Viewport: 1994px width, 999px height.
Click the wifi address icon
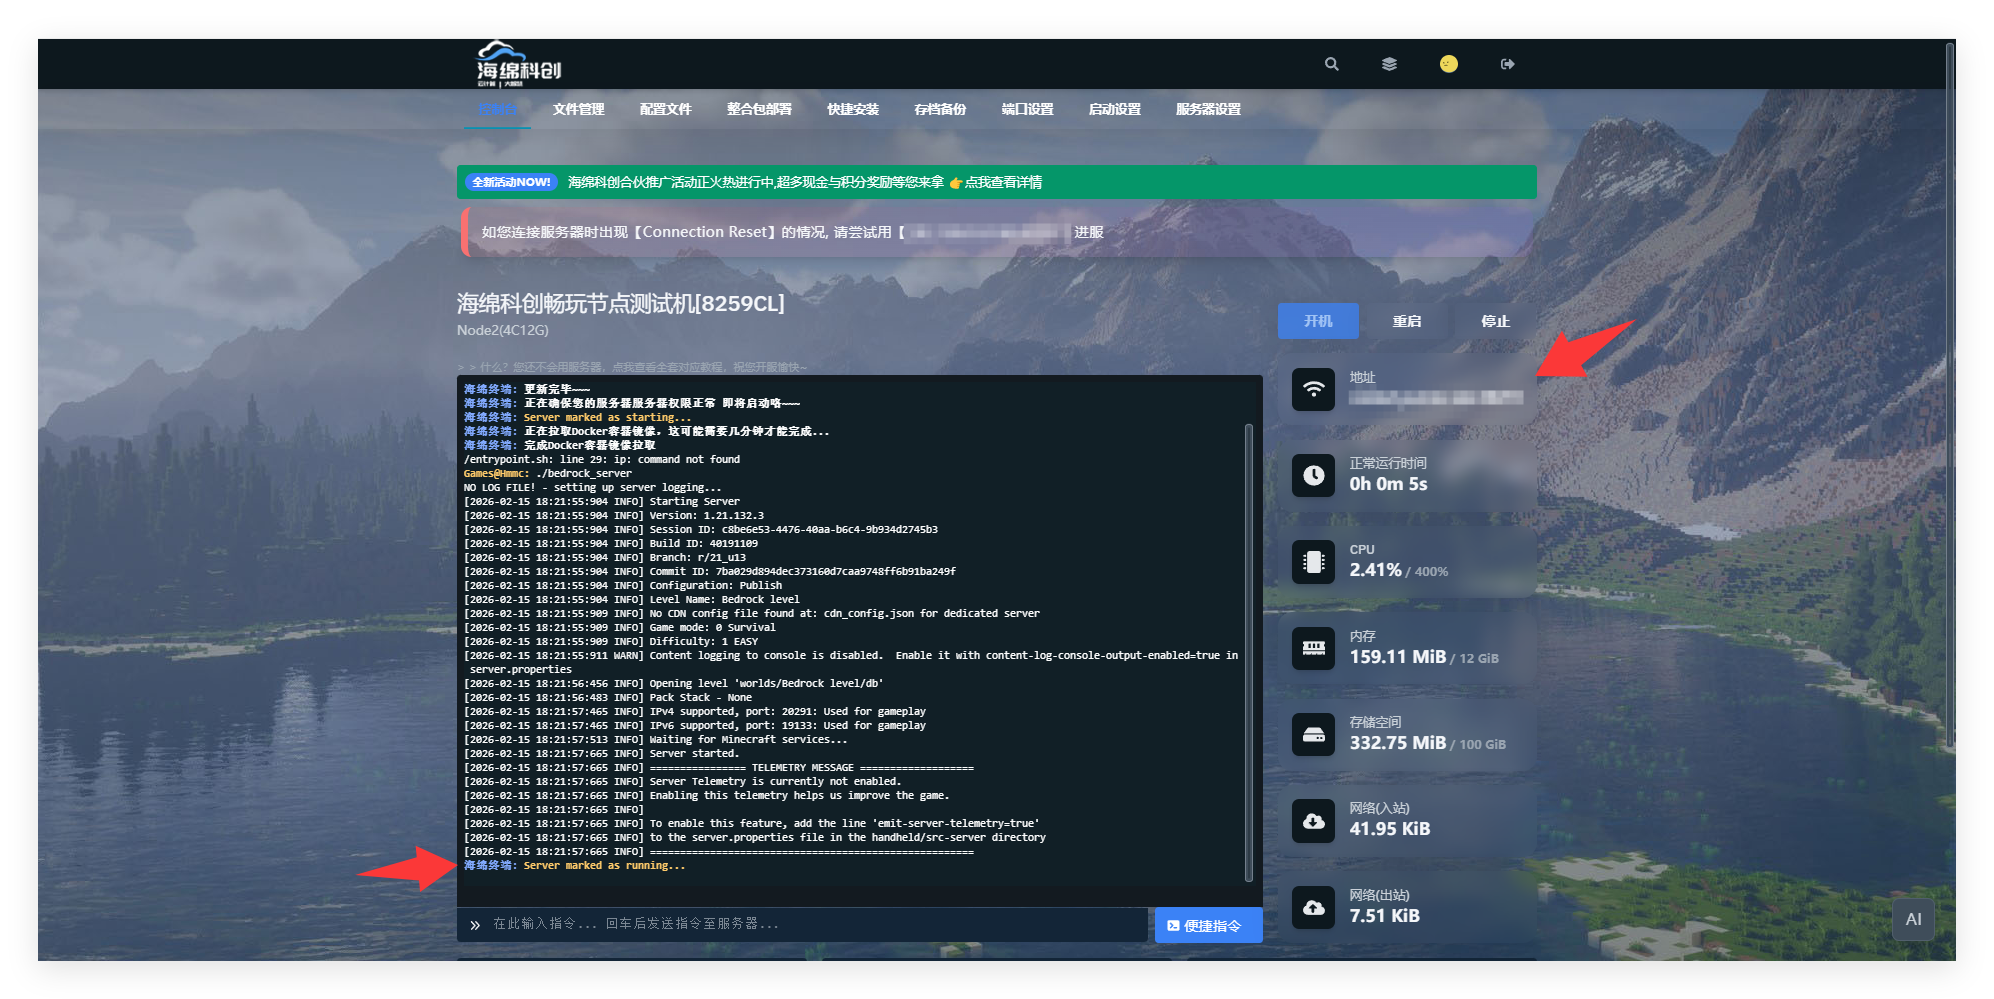click(1313, 389)
